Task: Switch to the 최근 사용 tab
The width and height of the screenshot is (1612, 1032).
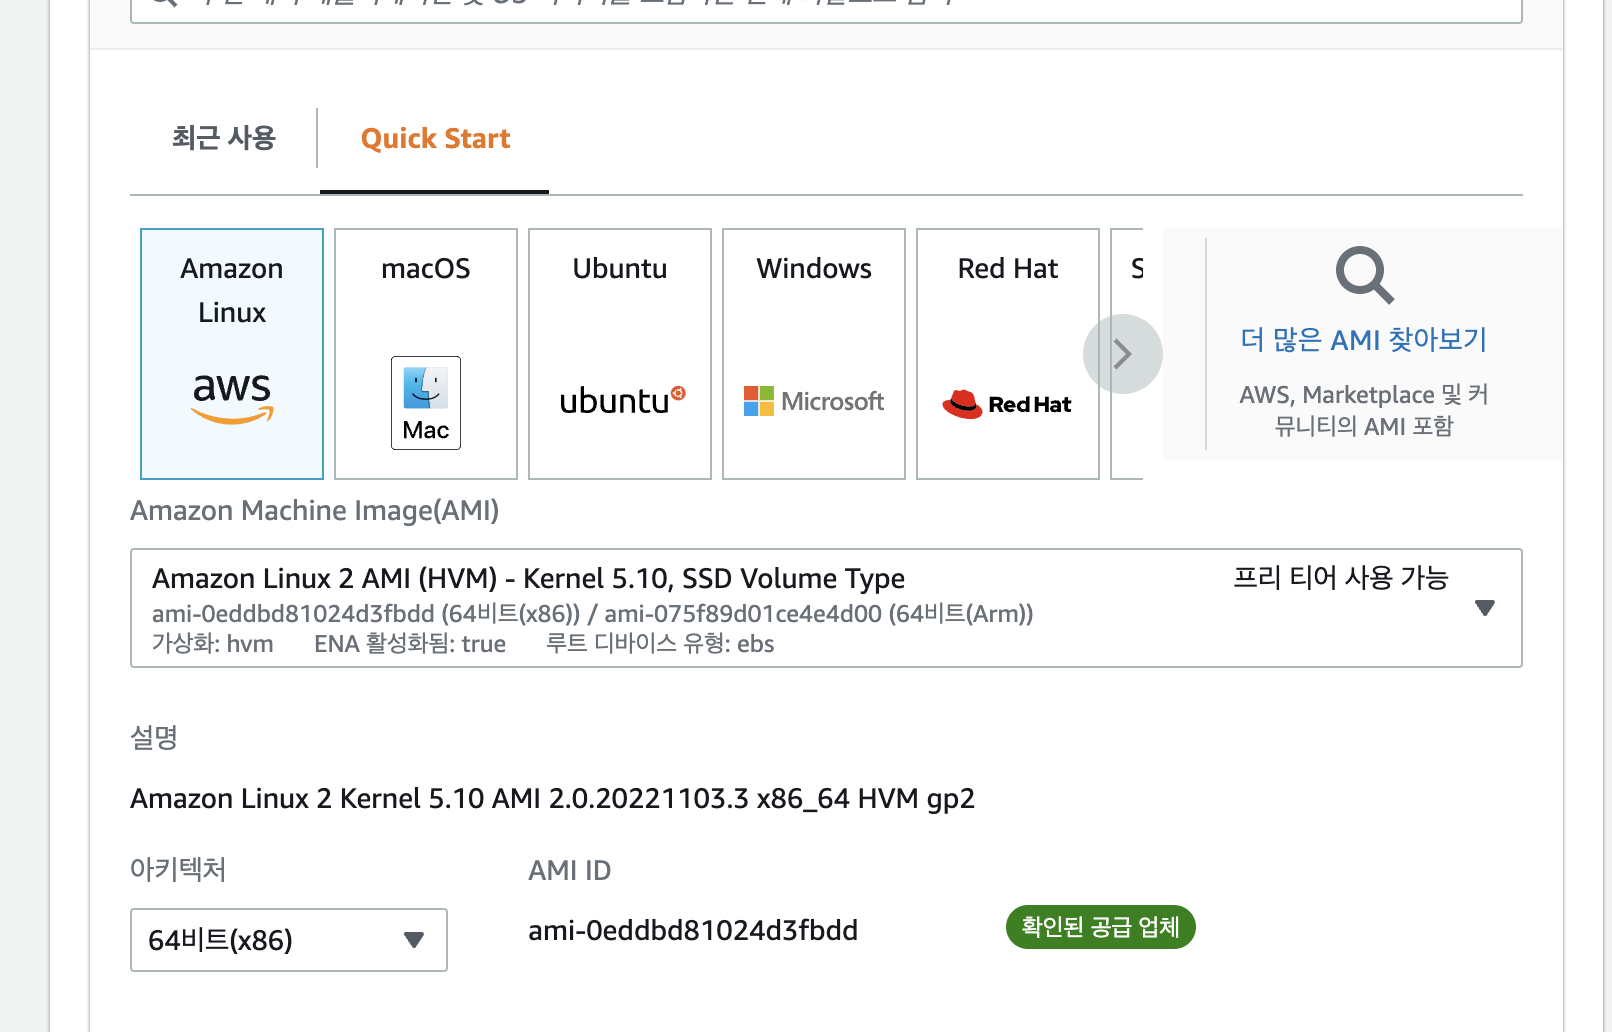Action: click(223, 138)
